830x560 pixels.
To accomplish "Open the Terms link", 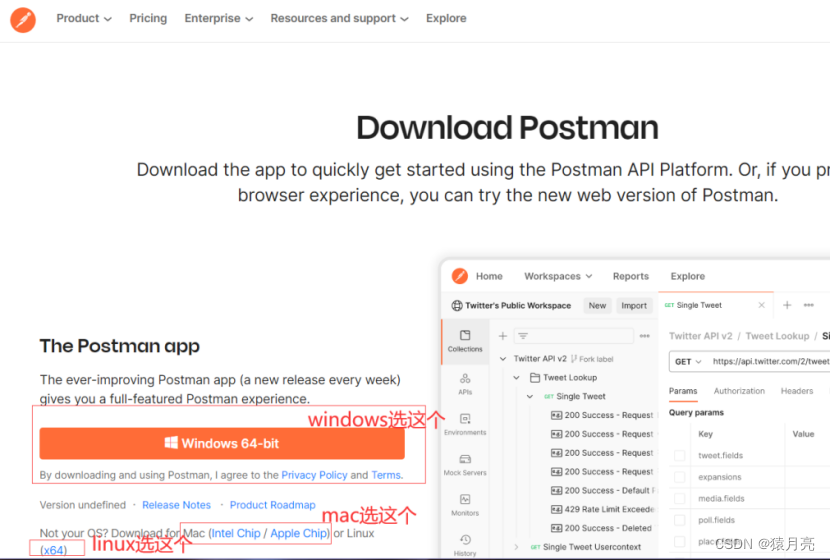I will point(386,475).
